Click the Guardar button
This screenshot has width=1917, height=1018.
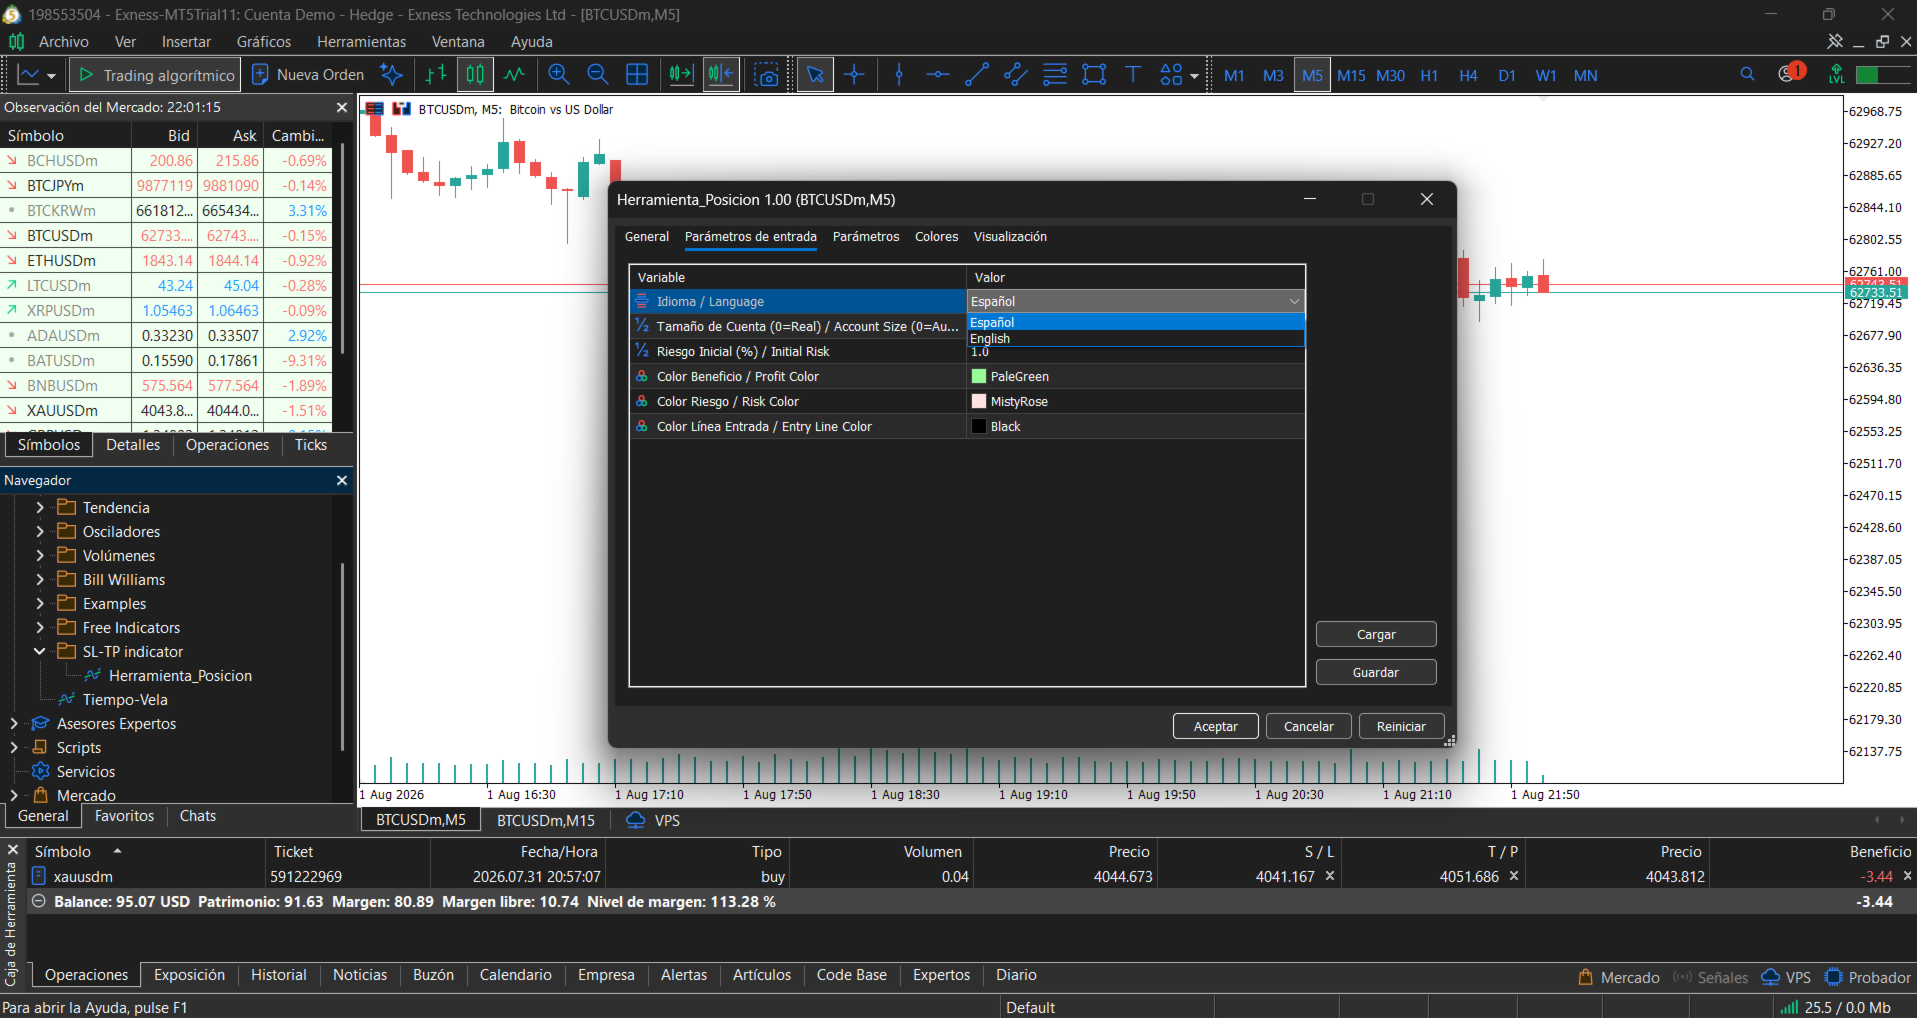coord(1376,673)
